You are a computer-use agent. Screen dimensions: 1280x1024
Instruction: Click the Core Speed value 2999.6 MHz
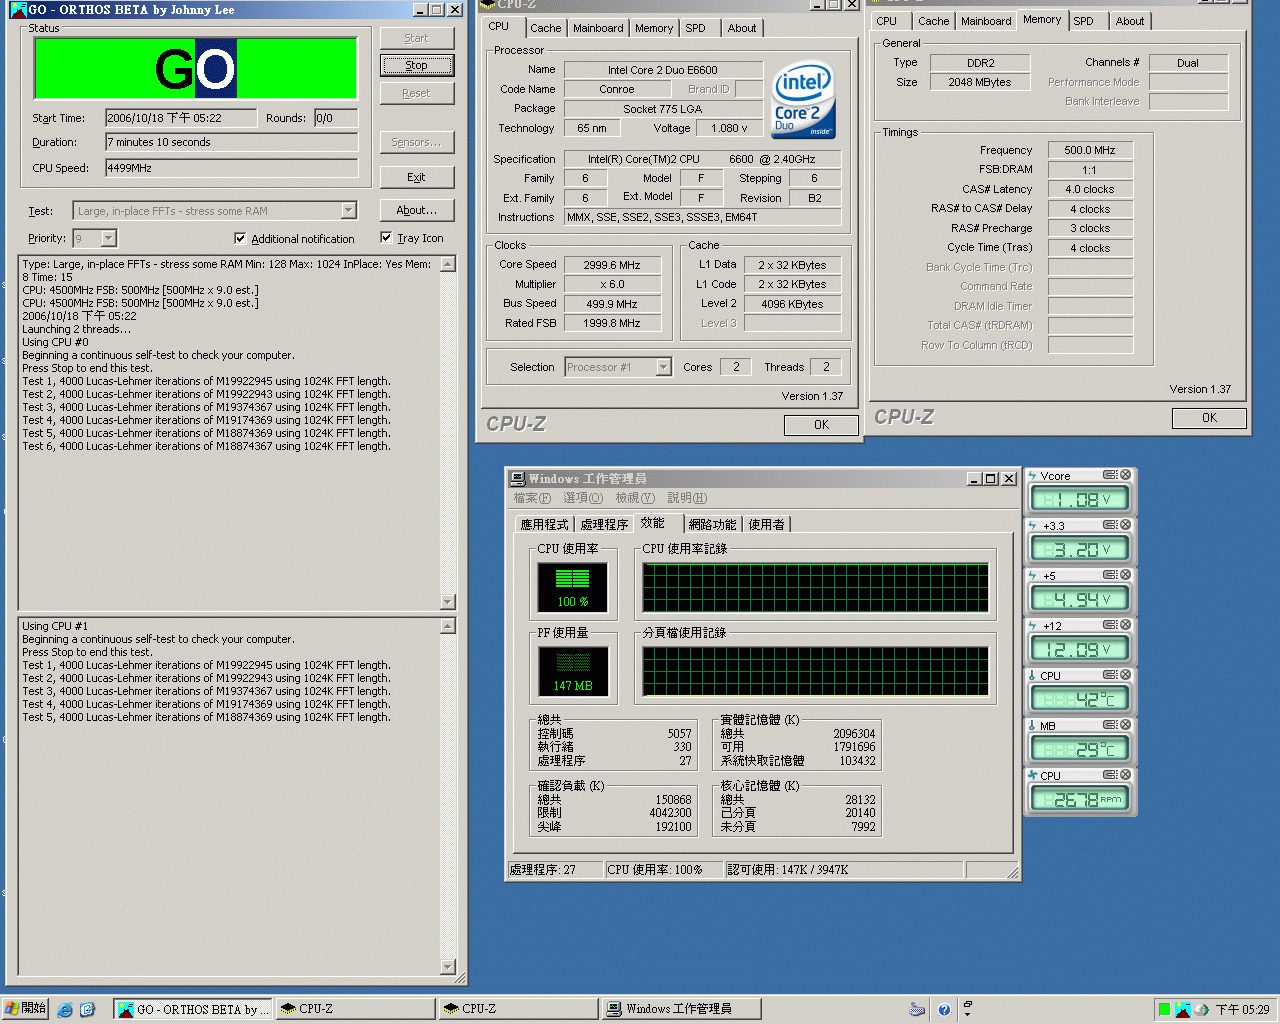coord(612,265)
